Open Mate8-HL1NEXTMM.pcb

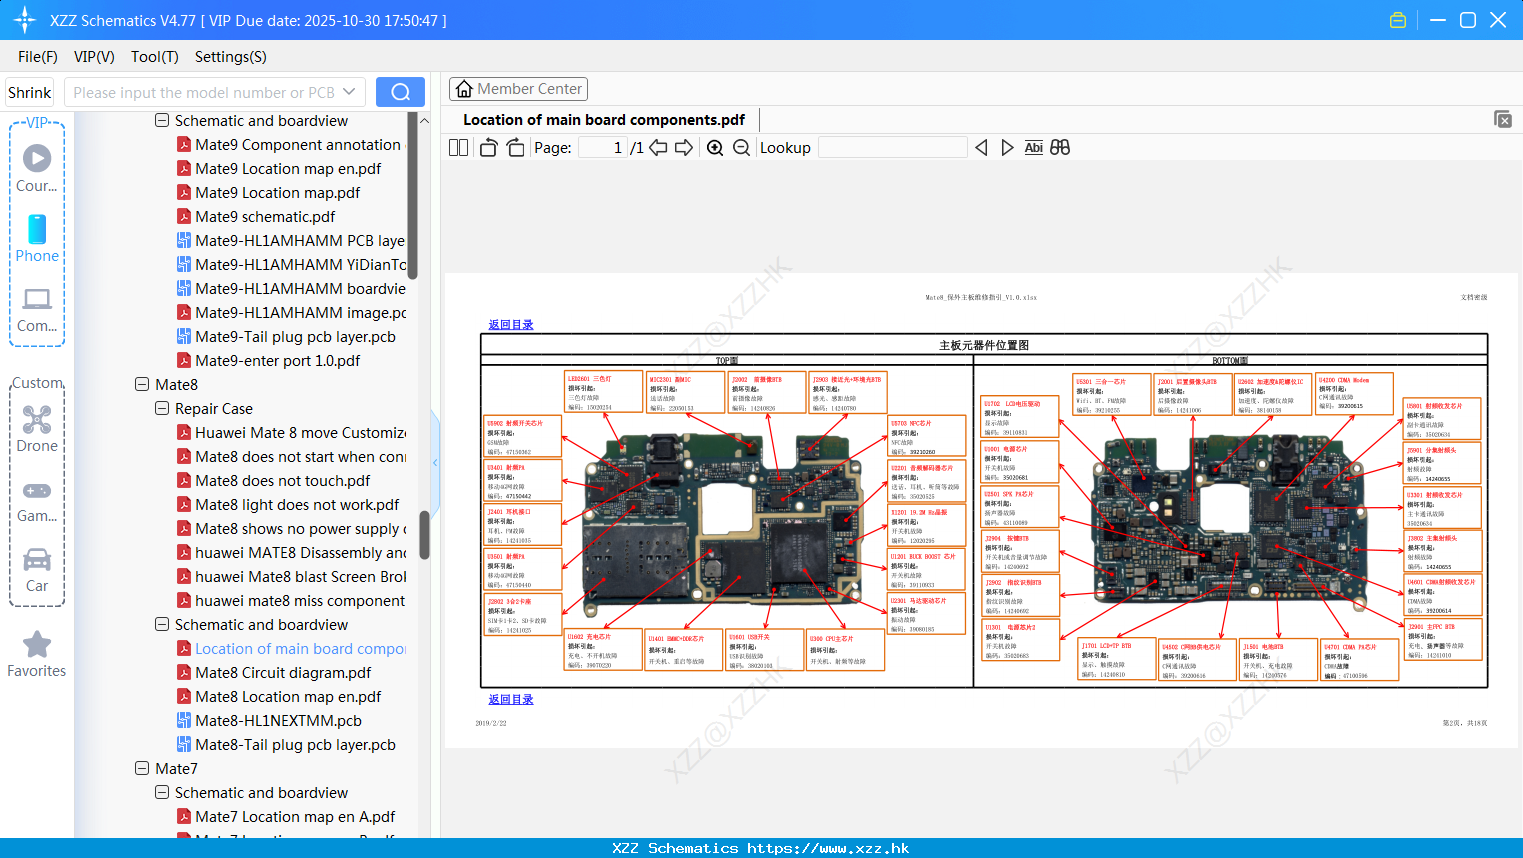click(x=278, y=720)
